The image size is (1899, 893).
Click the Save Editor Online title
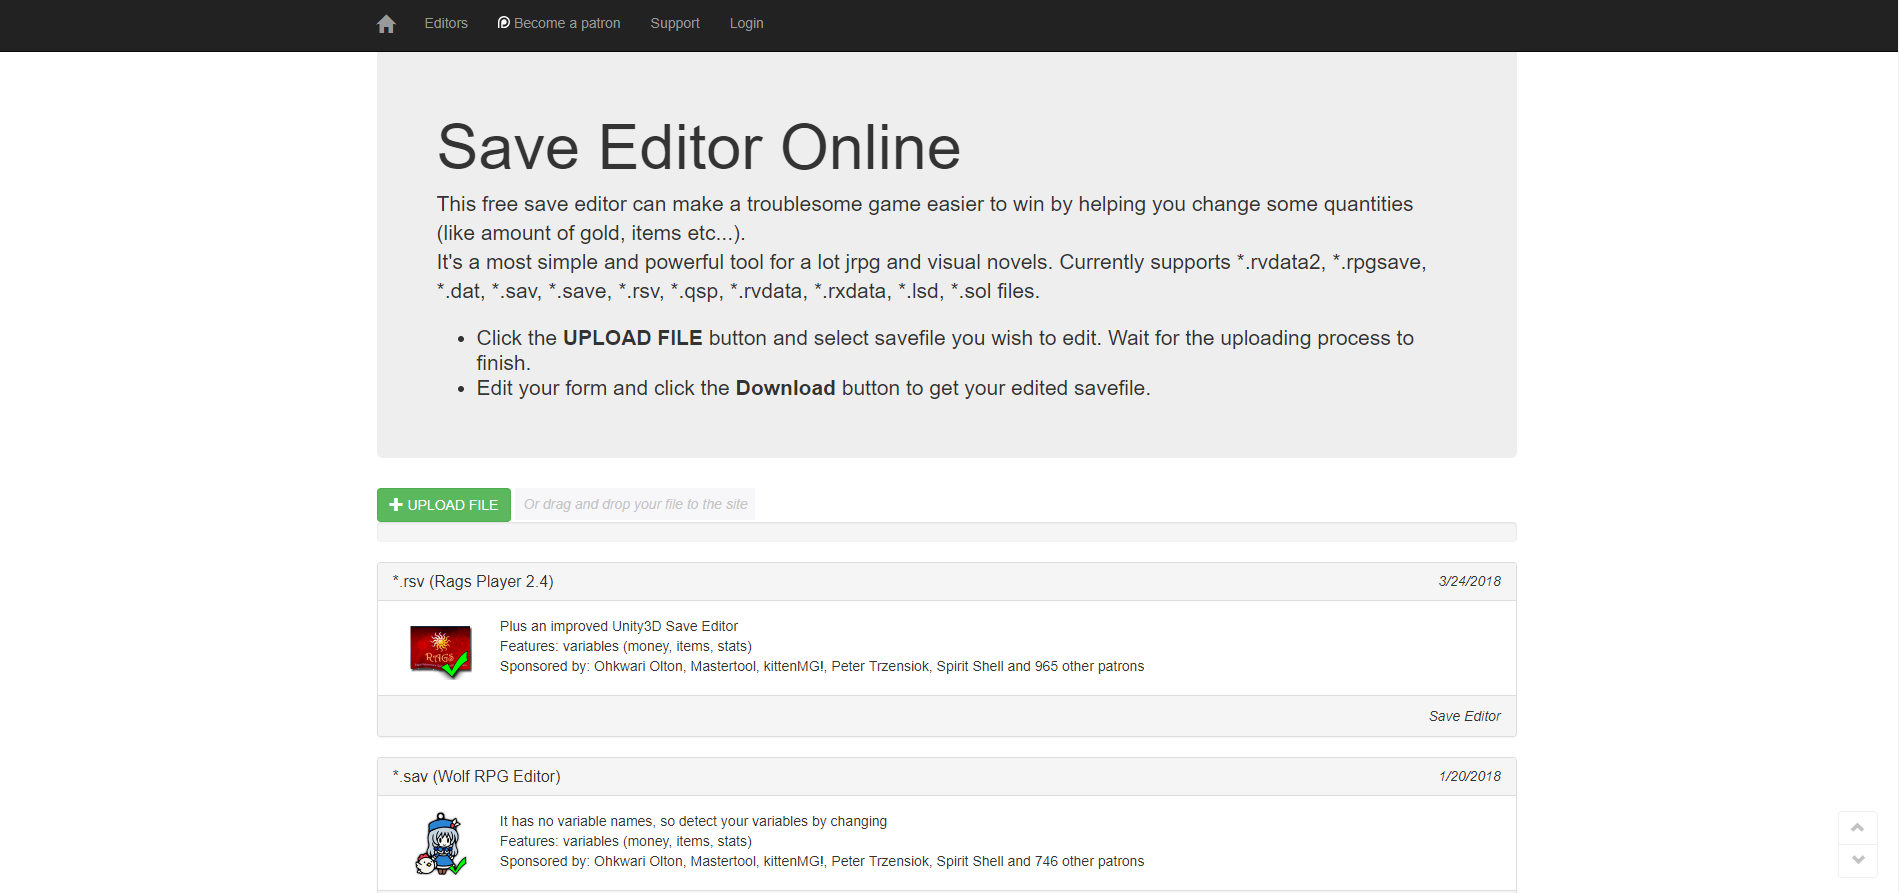point(698,148)
